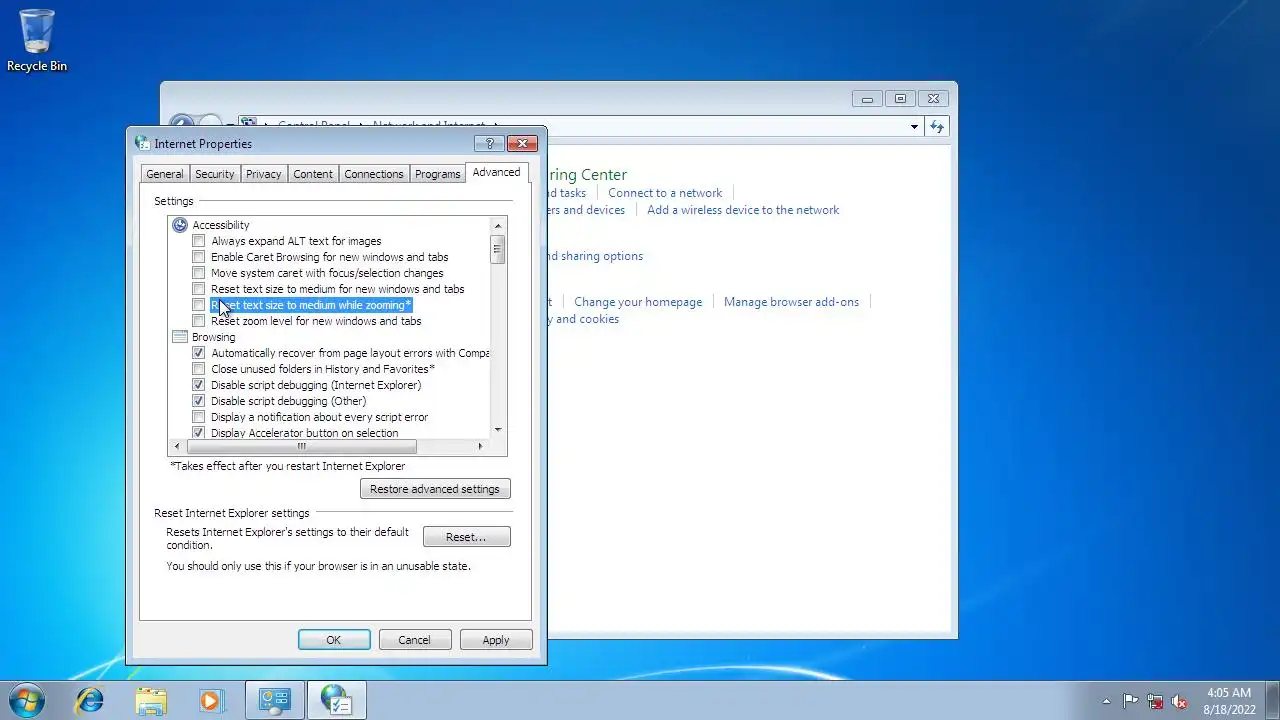Screen dimensions: 1280x720
Task: Click the Help question mark button in Internet Properties
Action: pyautogui.click(x=489, y=143)
